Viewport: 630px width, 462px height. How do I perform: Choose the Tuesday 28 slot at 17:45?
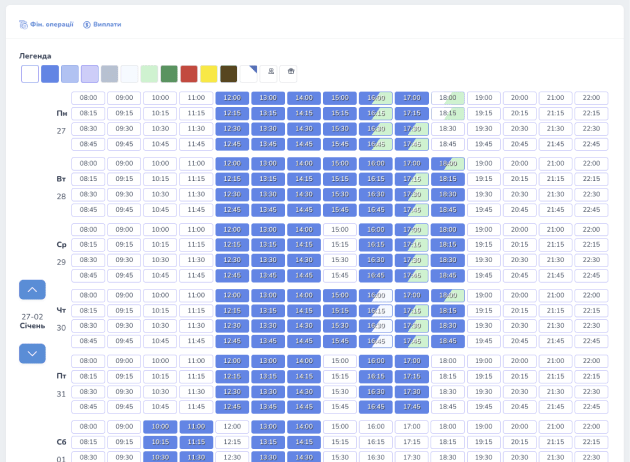click(412, 210)
